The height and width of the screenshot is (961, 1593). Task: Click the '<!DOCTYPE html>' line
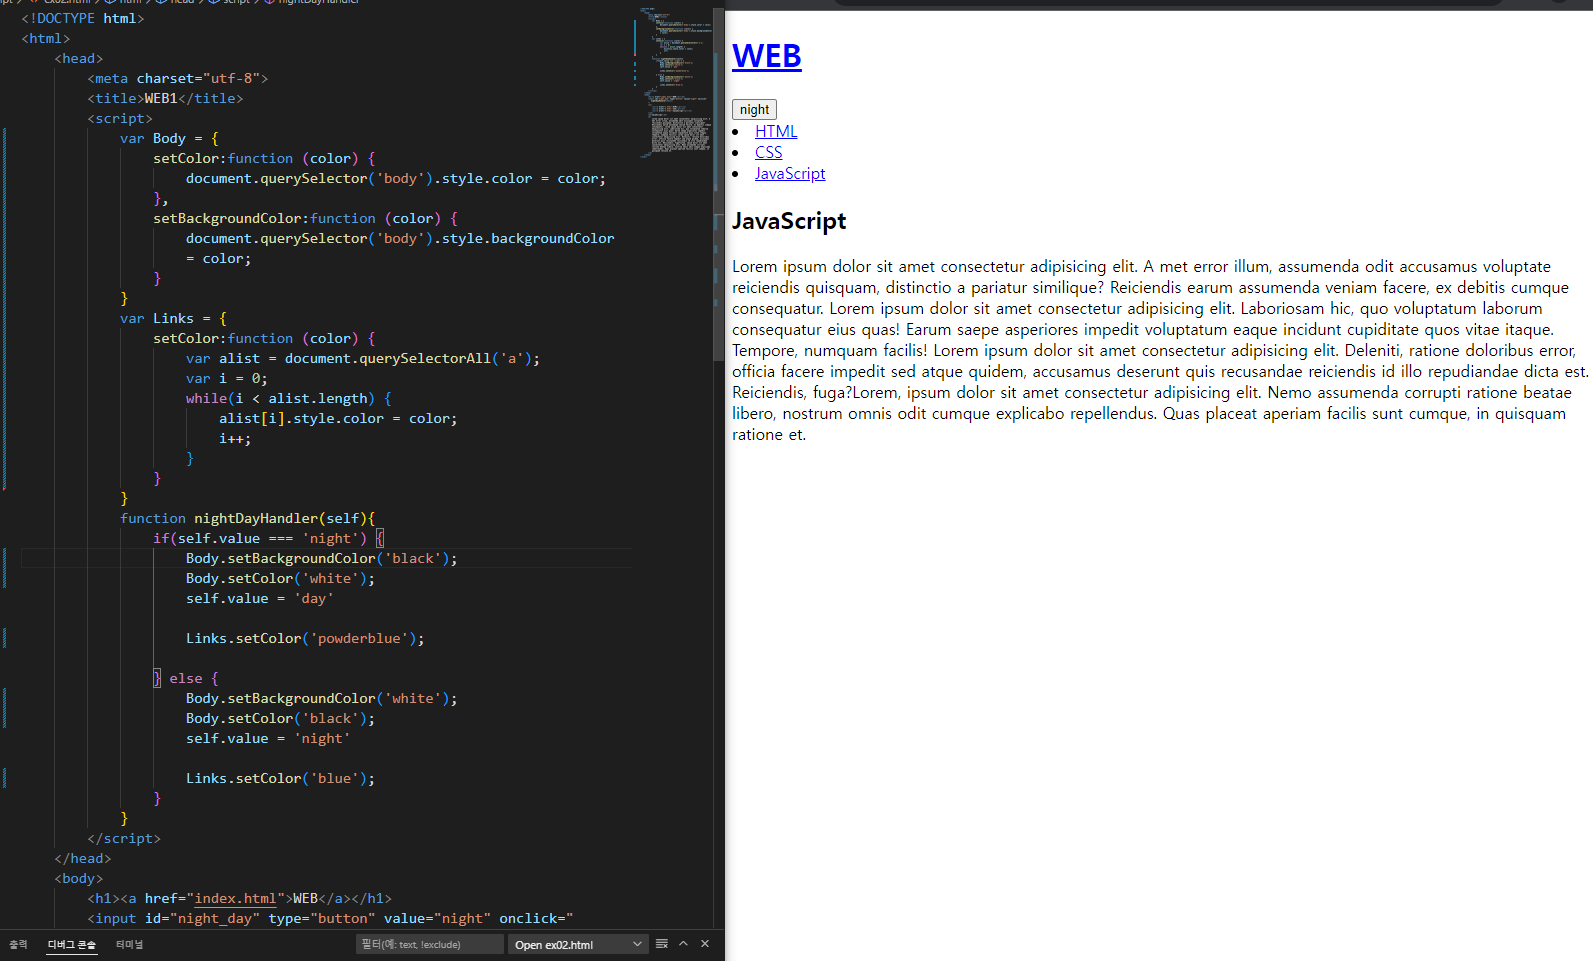(83, 18)
